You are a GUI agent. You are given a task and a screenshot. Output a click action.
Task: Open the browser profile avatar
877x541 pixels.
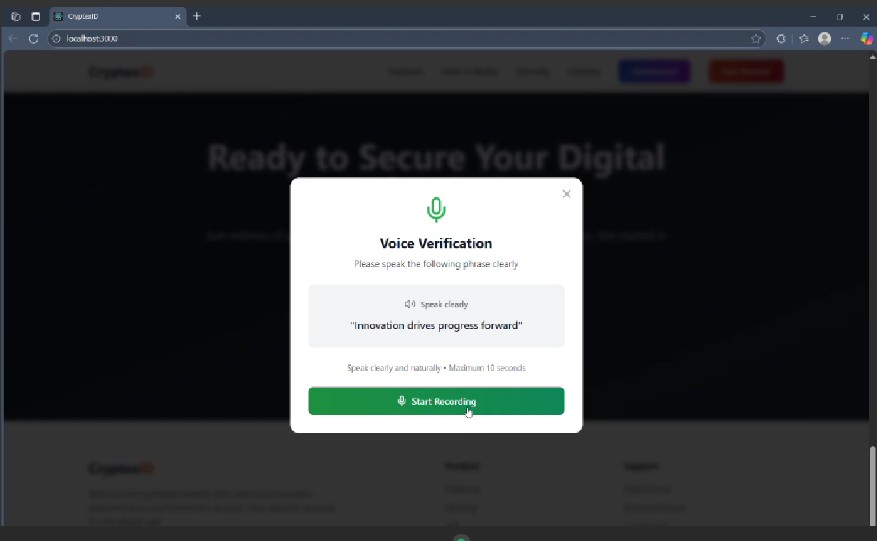coord(824,39)
